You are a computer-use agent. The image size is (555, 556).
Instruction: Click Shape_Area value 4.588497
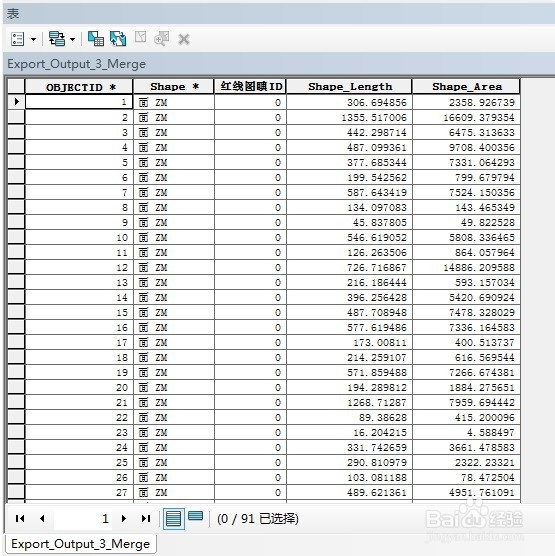tap(490, 432)
